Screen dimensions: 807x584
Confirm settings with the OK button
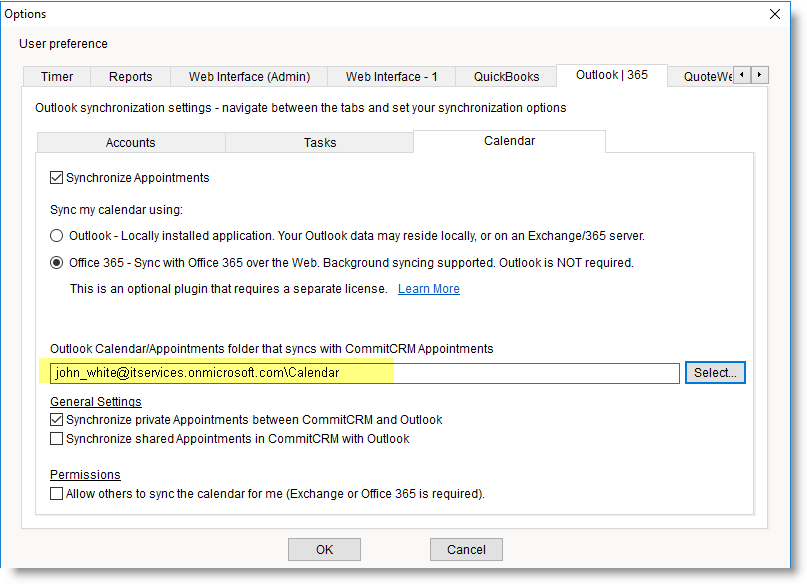tap(324, 549)
